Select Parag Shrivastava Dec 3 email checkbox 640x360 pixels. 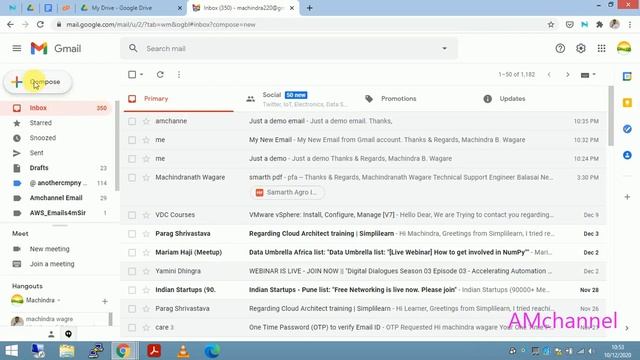[132, 233]
